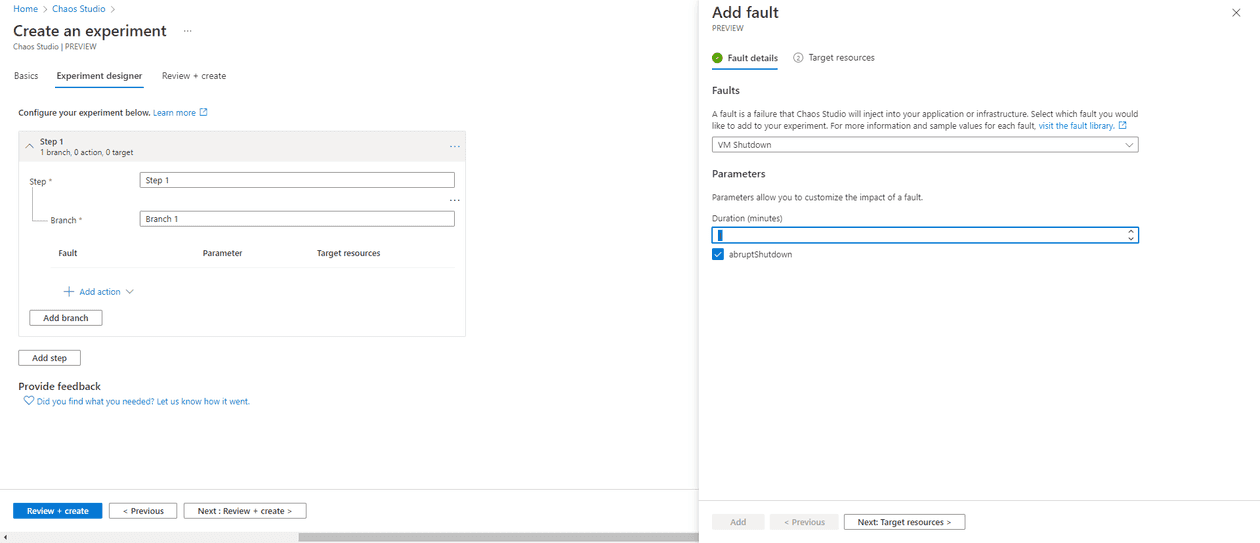
Task: Open the Branch 1 ellipsis options menu
Action: pos(455,201)
